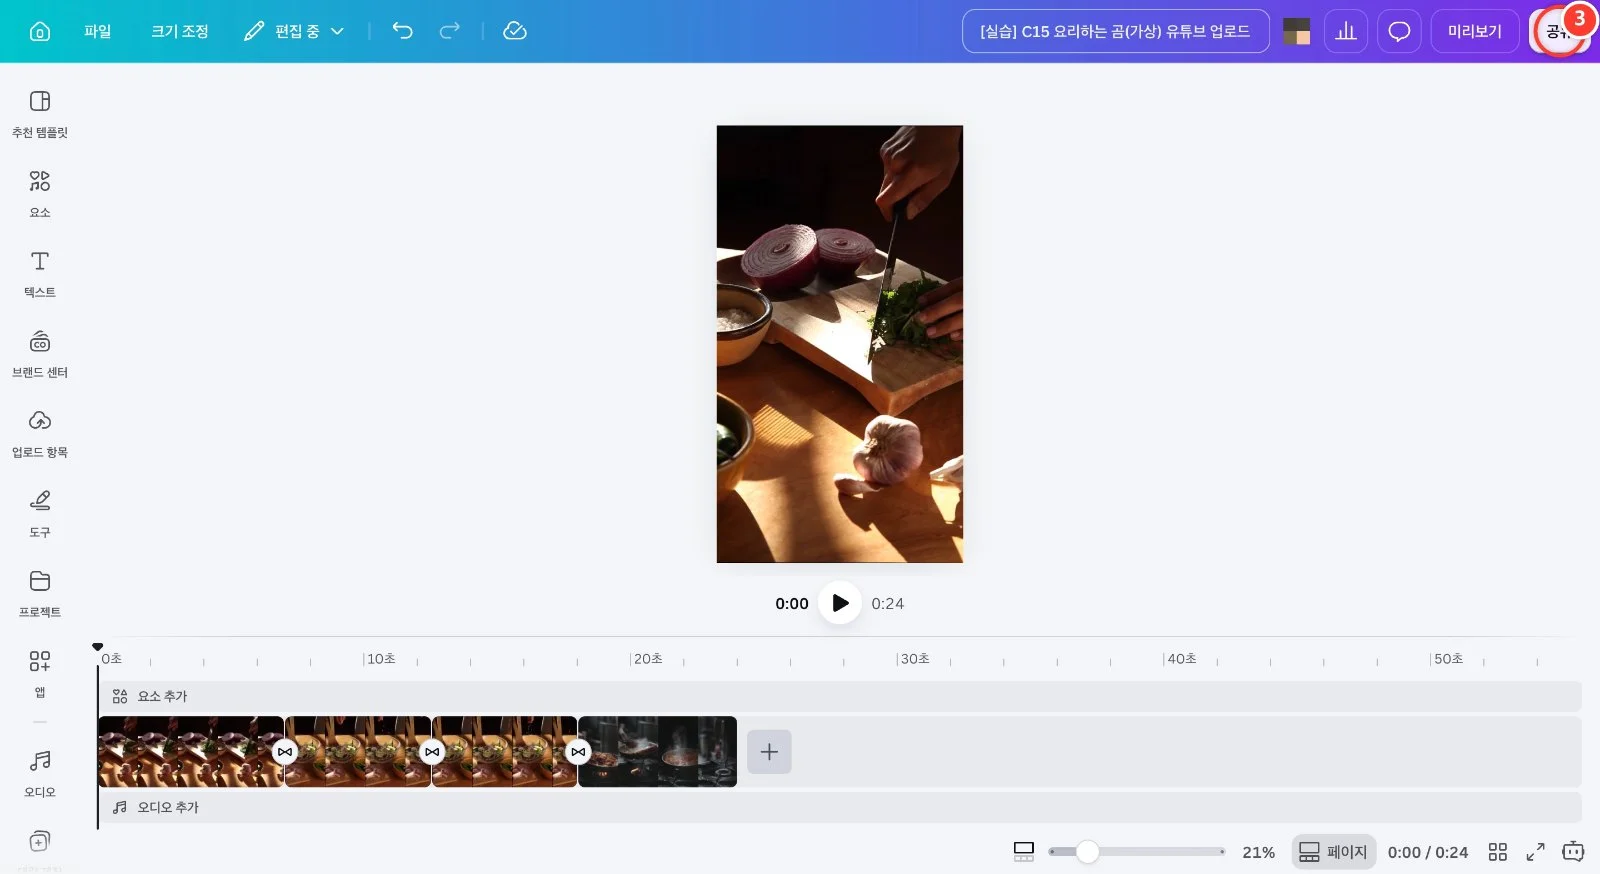Undo the last edit
The width and height of the screenshot is (1600, 874).
pos(402,31)
